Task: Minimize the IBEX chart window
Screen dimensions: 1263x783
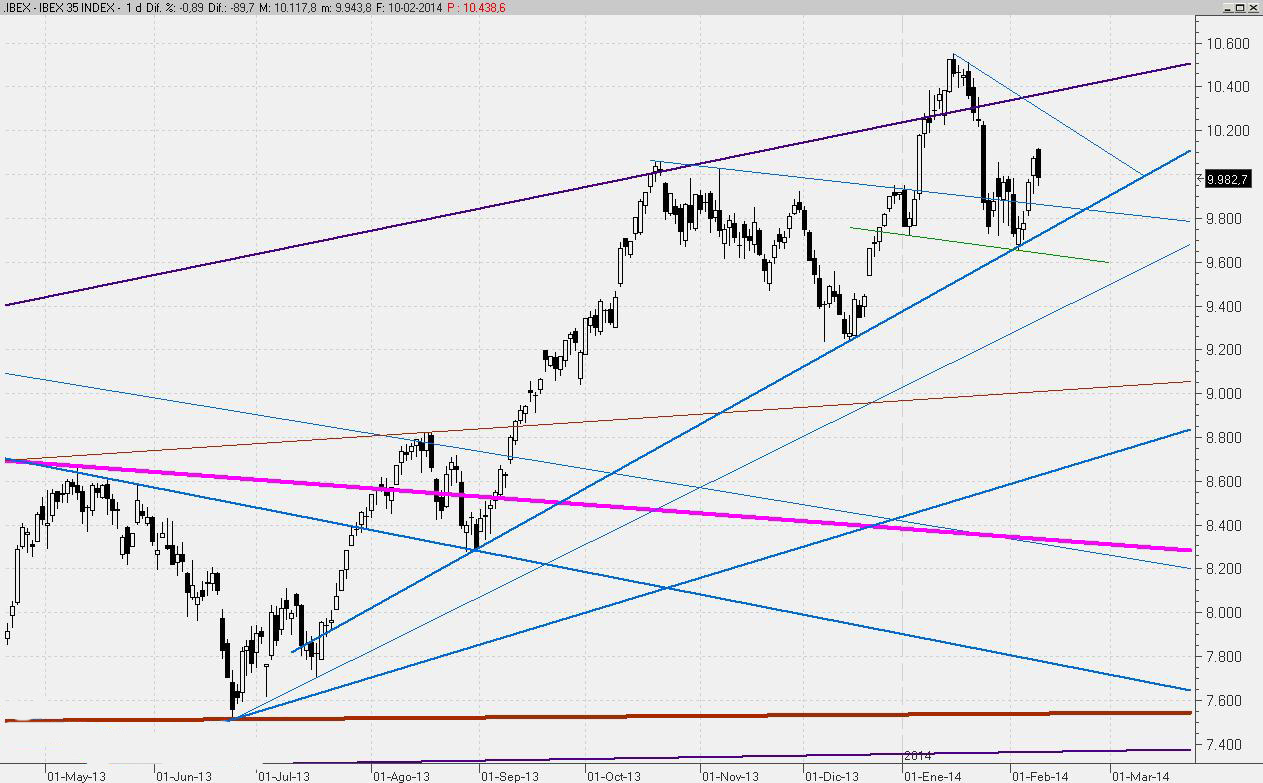Action: pyautogui.click(x=1228, y=8)
